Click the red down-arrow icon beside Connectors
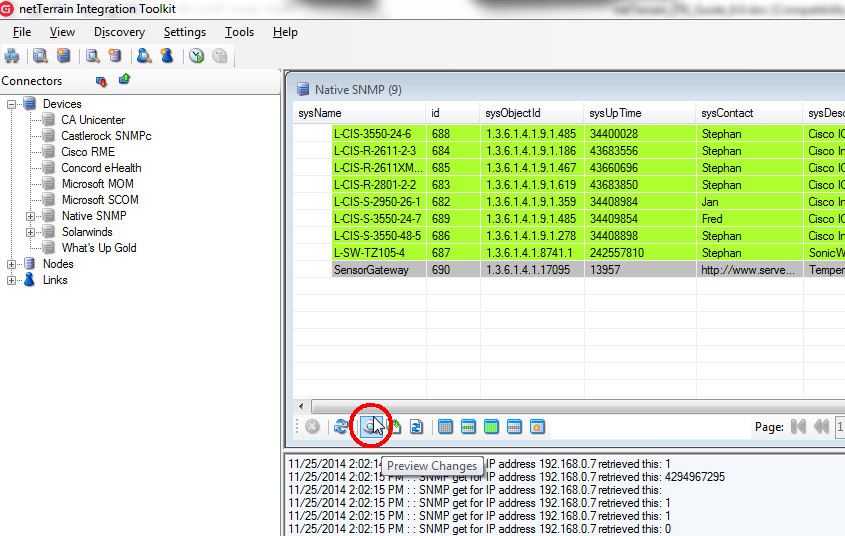This screenshot has height=536, width=845. [101, 81]
